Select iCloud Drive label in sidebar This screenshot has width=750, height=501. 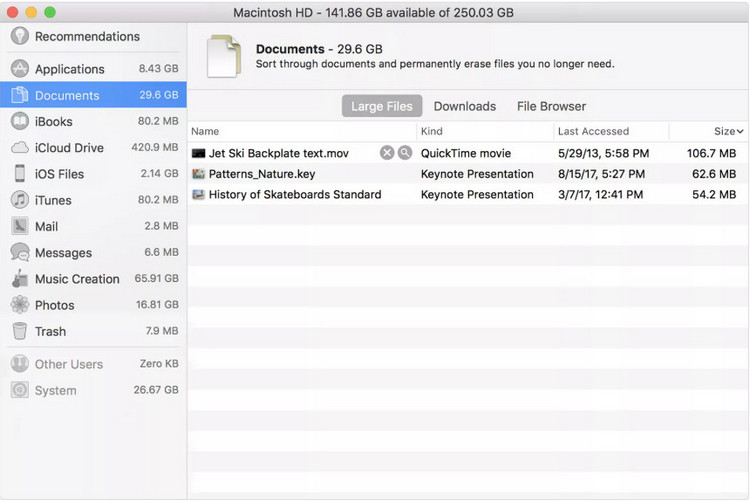pos(69,147)
